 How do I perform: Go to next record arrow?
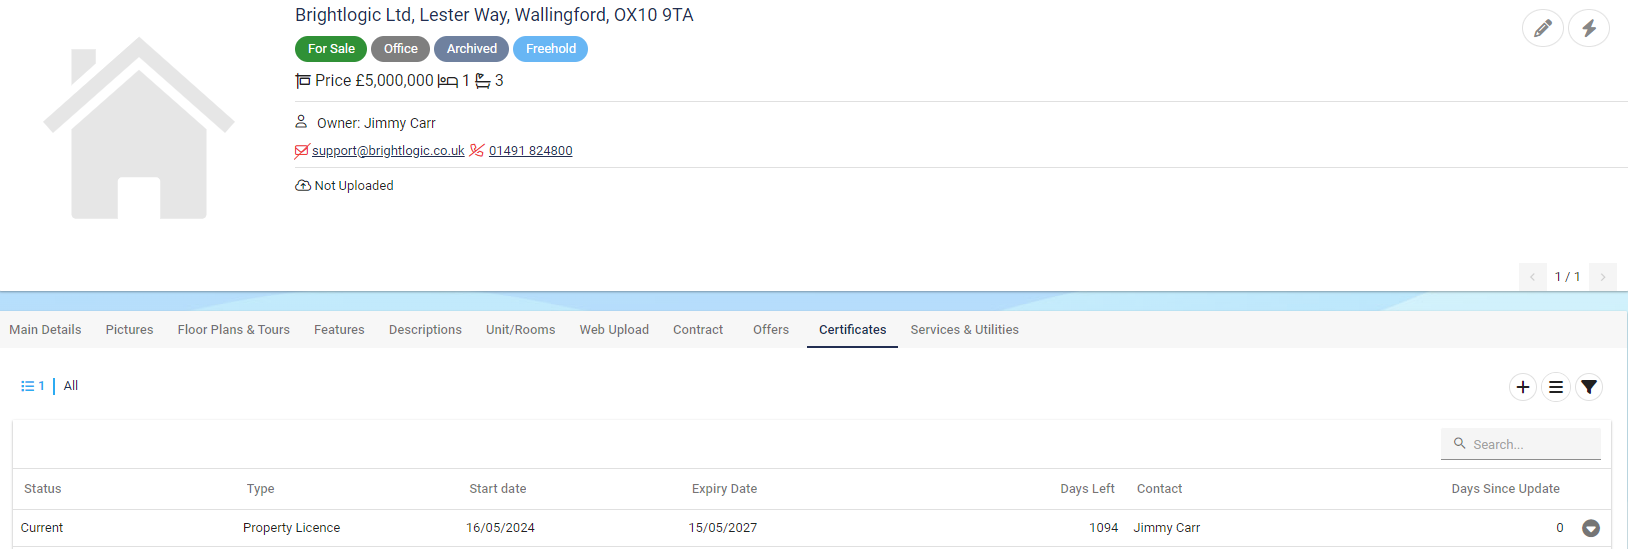click(x=1603, y=277)
